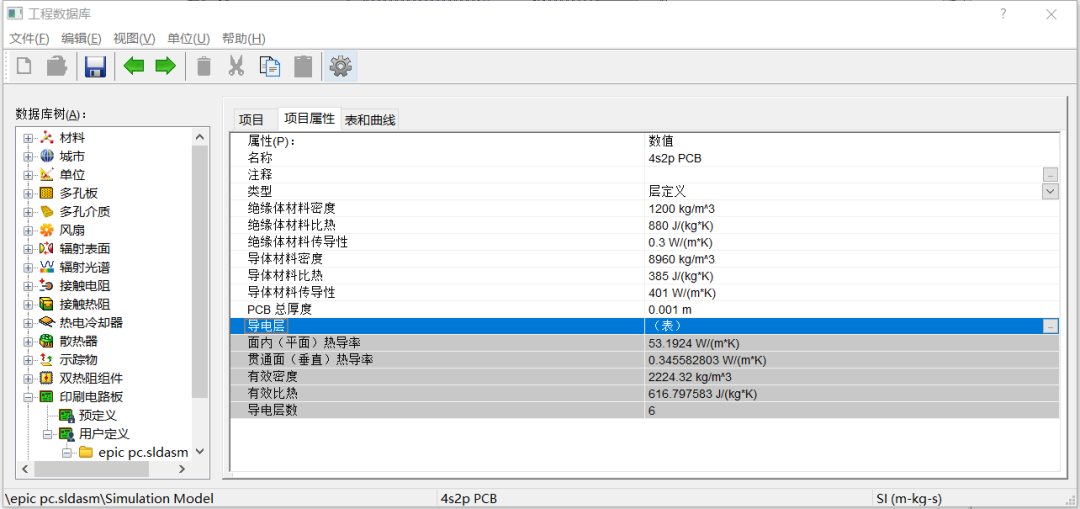Collapse the epic pc.sldasm folder node
The image size is (1080, 509).
click(67, 453)
